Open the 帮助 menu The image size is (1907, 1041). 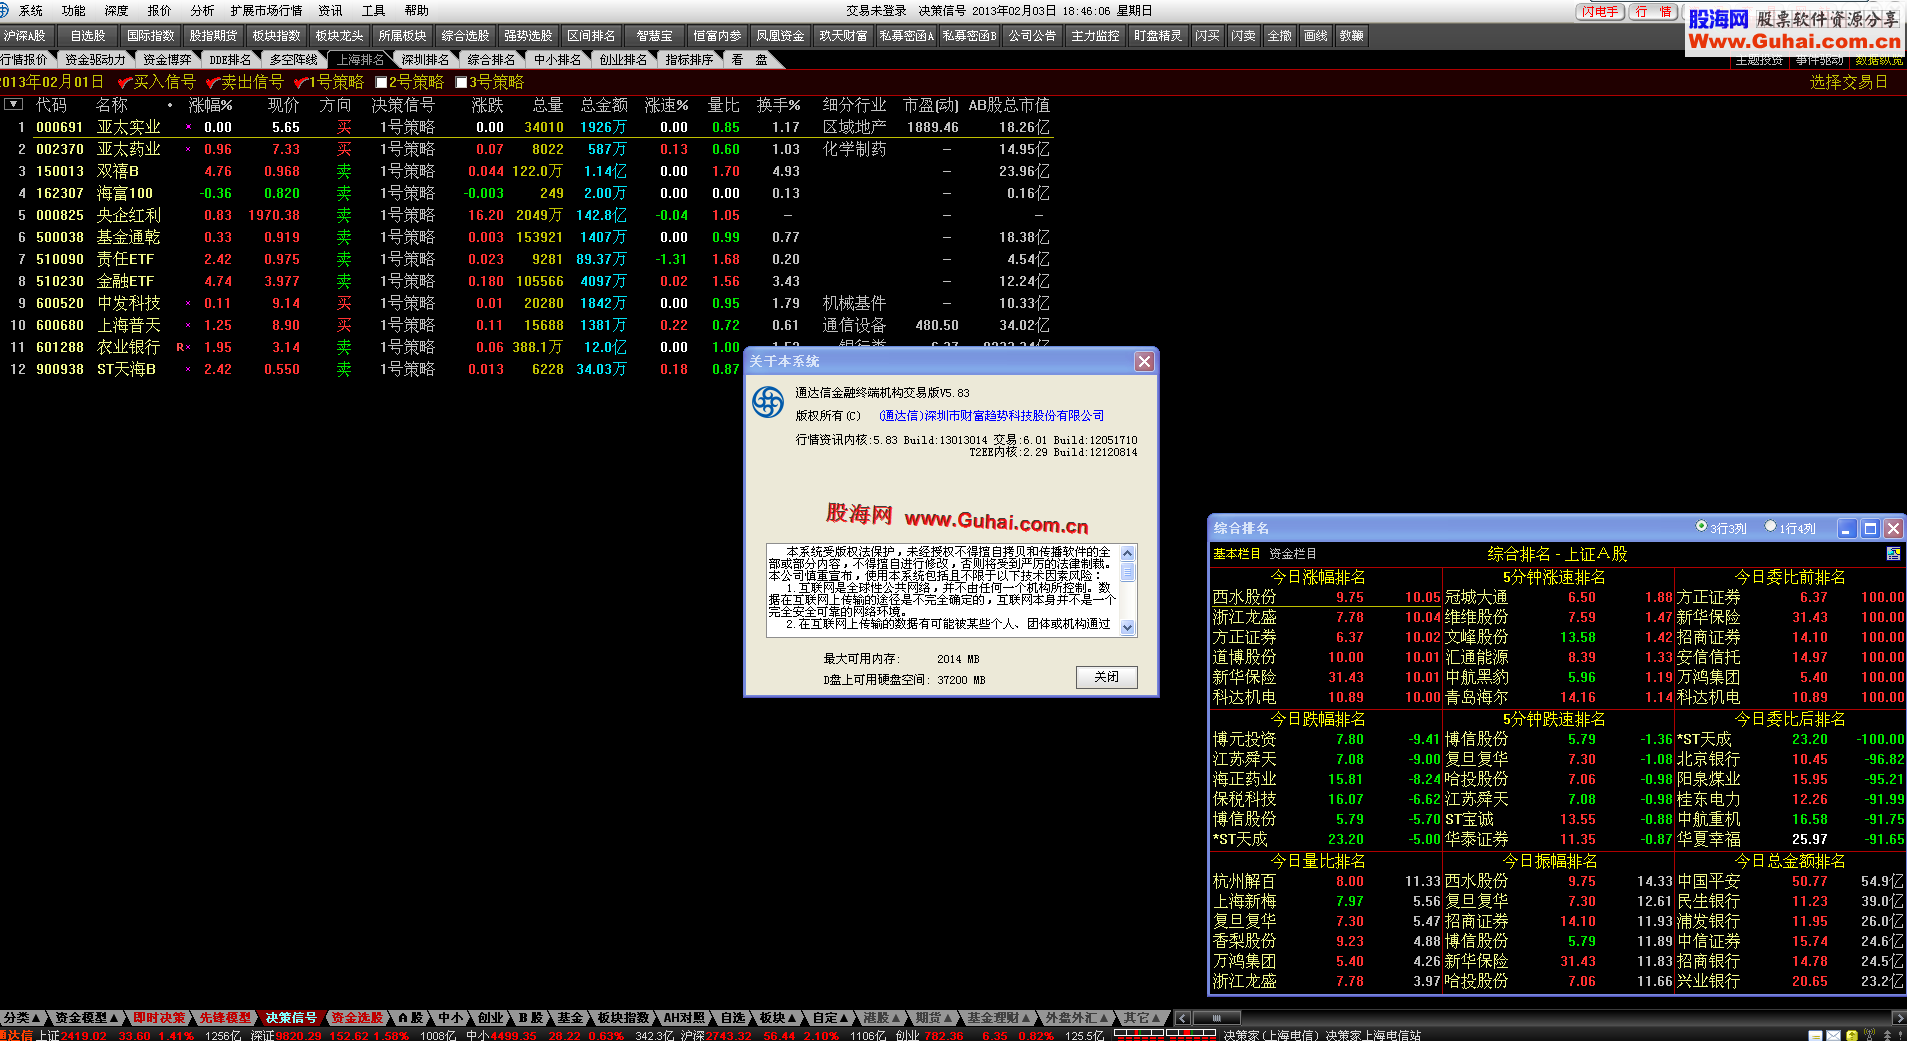click(417, 11)
